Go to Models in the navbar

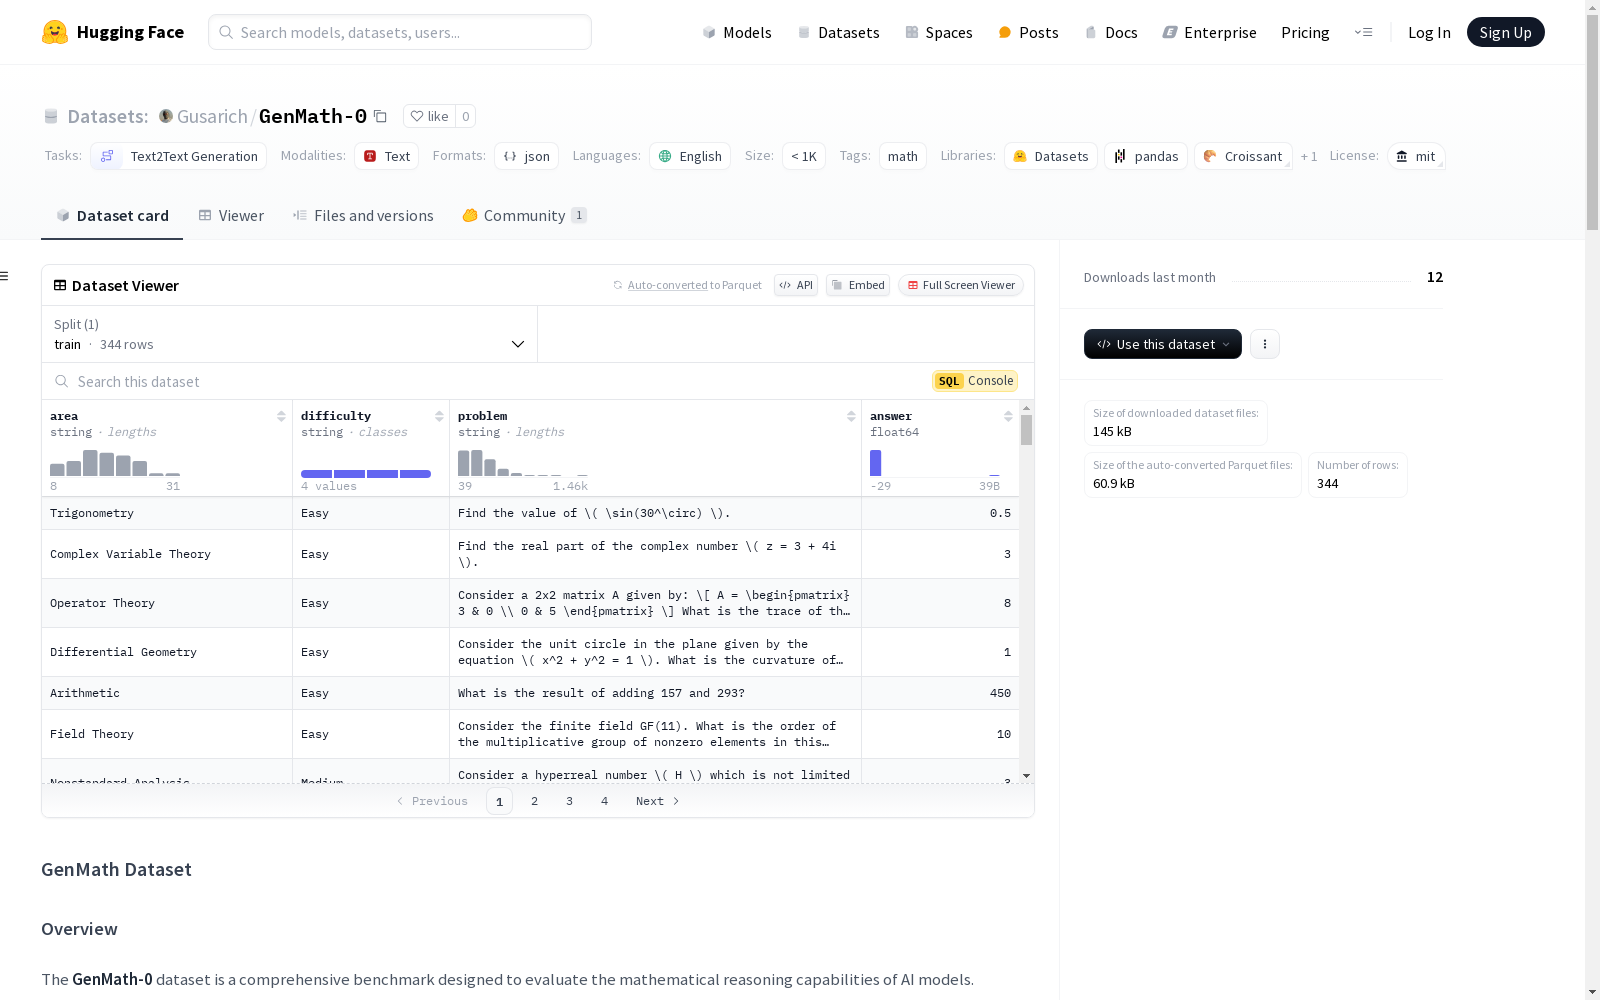pyautogui.click(x=737, y=32)
